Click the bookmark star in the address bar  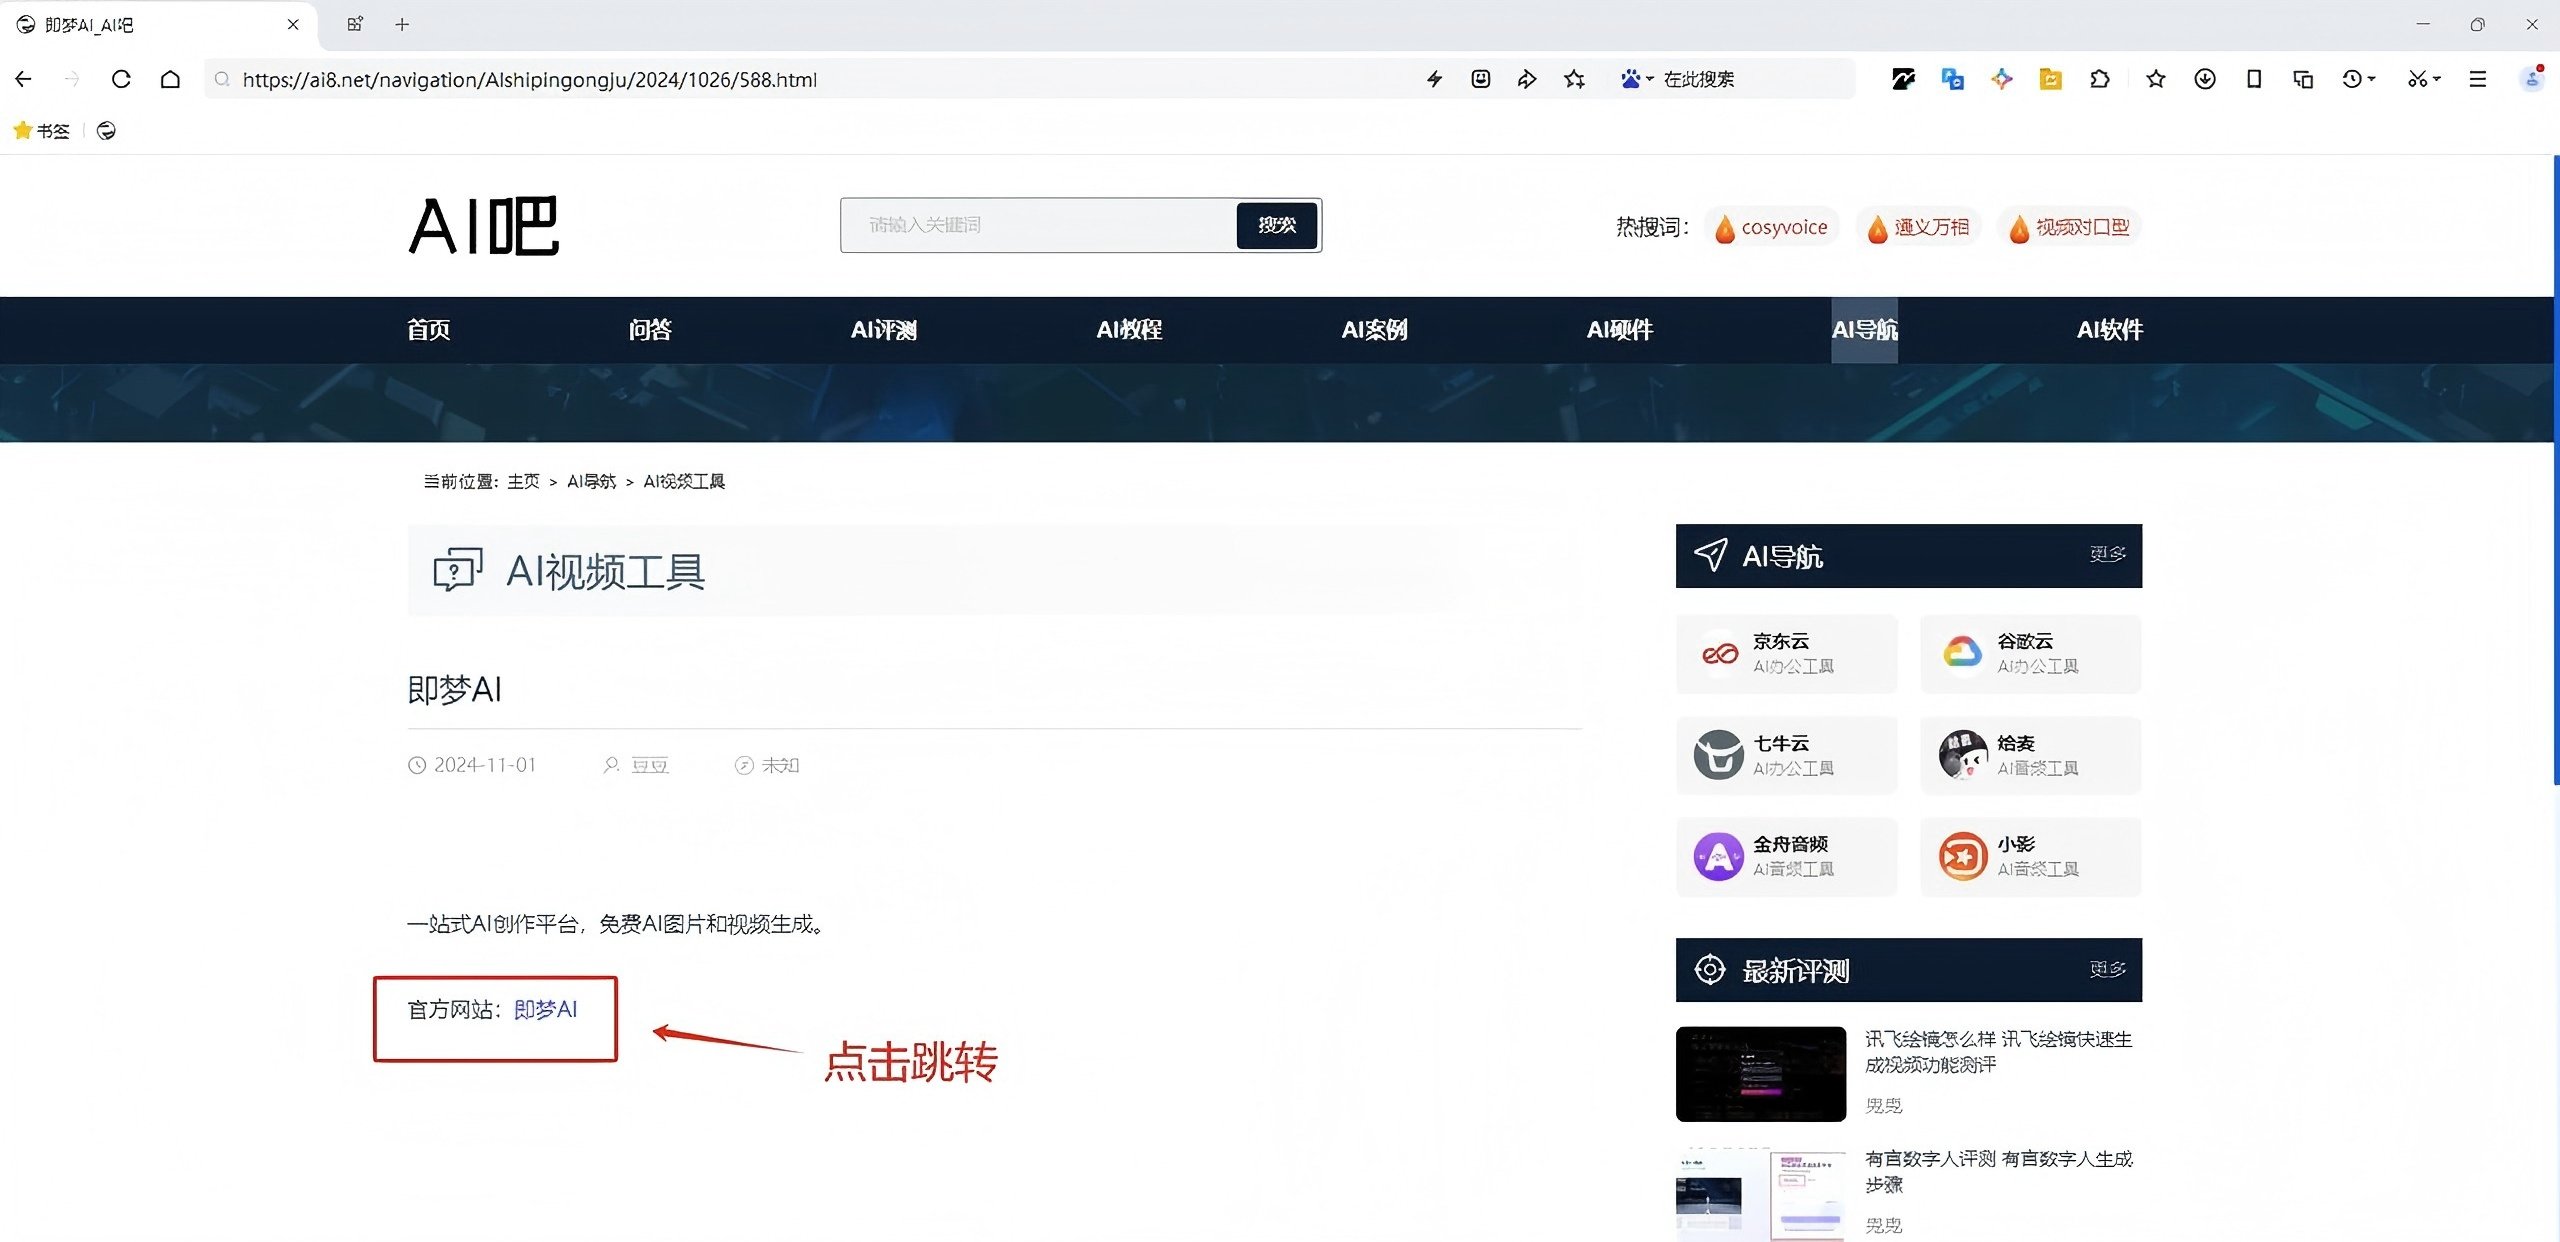coord(1573,79)
